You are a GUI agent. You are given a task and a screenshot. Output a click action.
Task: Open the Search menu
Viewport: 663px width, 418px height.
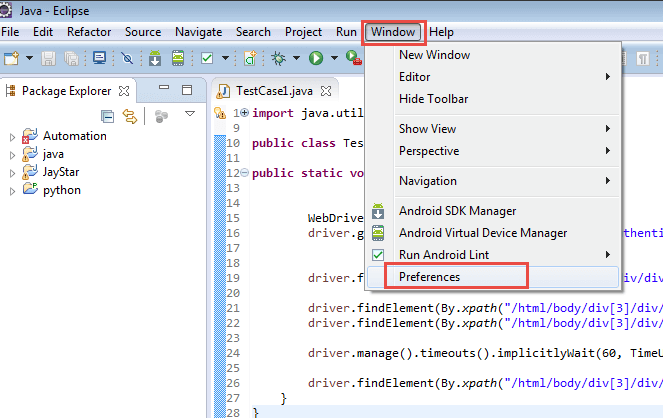point(253,32)
